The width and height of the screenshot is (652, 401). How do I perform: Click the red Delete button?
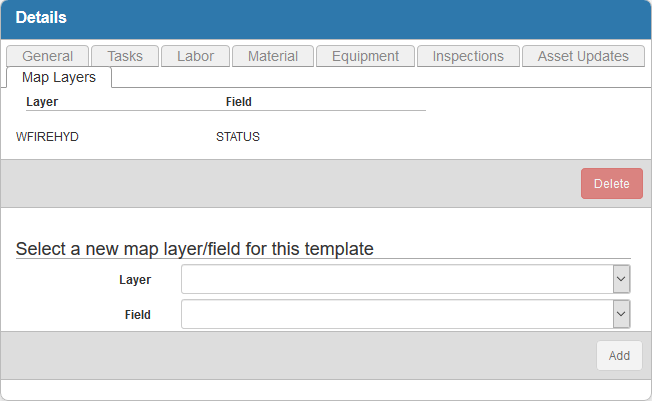611,183
